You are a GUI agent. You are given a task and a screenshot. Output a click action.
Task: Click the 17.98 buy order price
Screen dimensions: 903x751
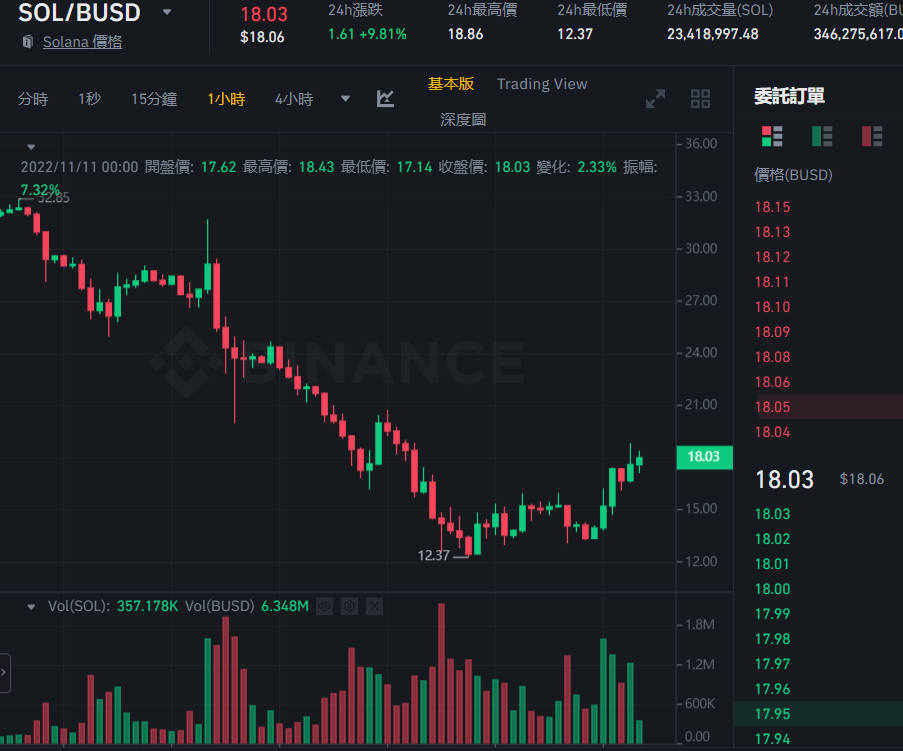click(772, 639)
